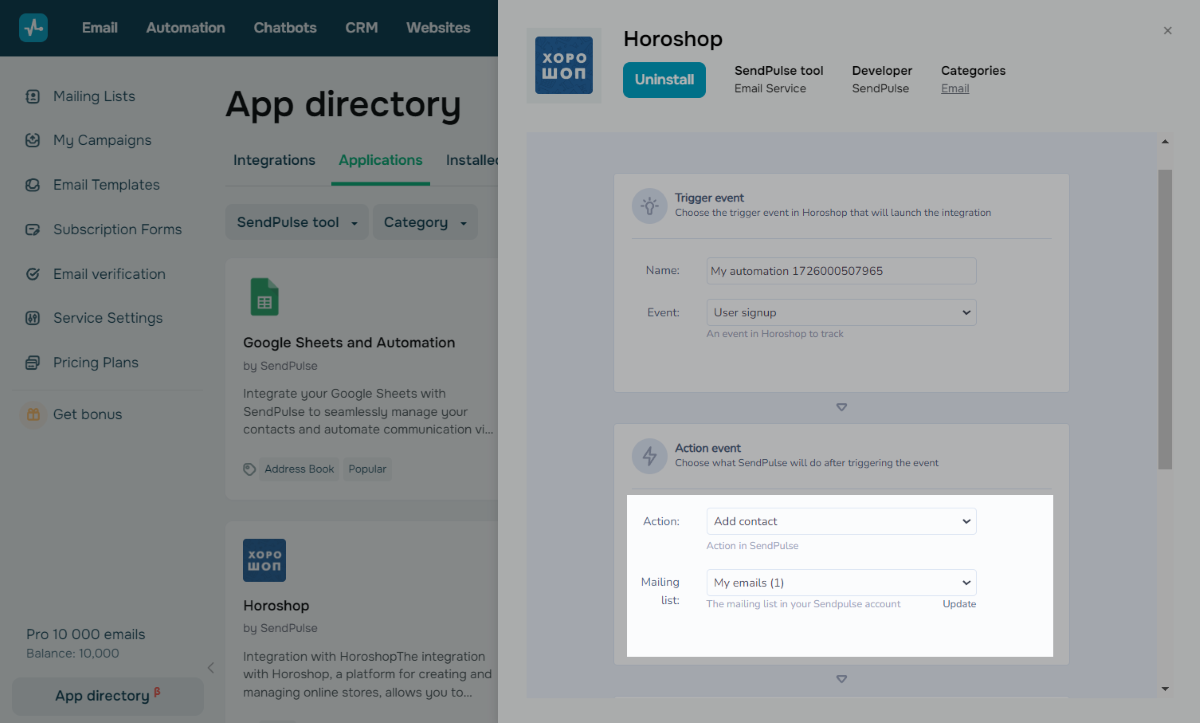Viewport: 1200px width, 723px height.
Task: Click the down triangle below Trigger event card
Action: (841, 407)
